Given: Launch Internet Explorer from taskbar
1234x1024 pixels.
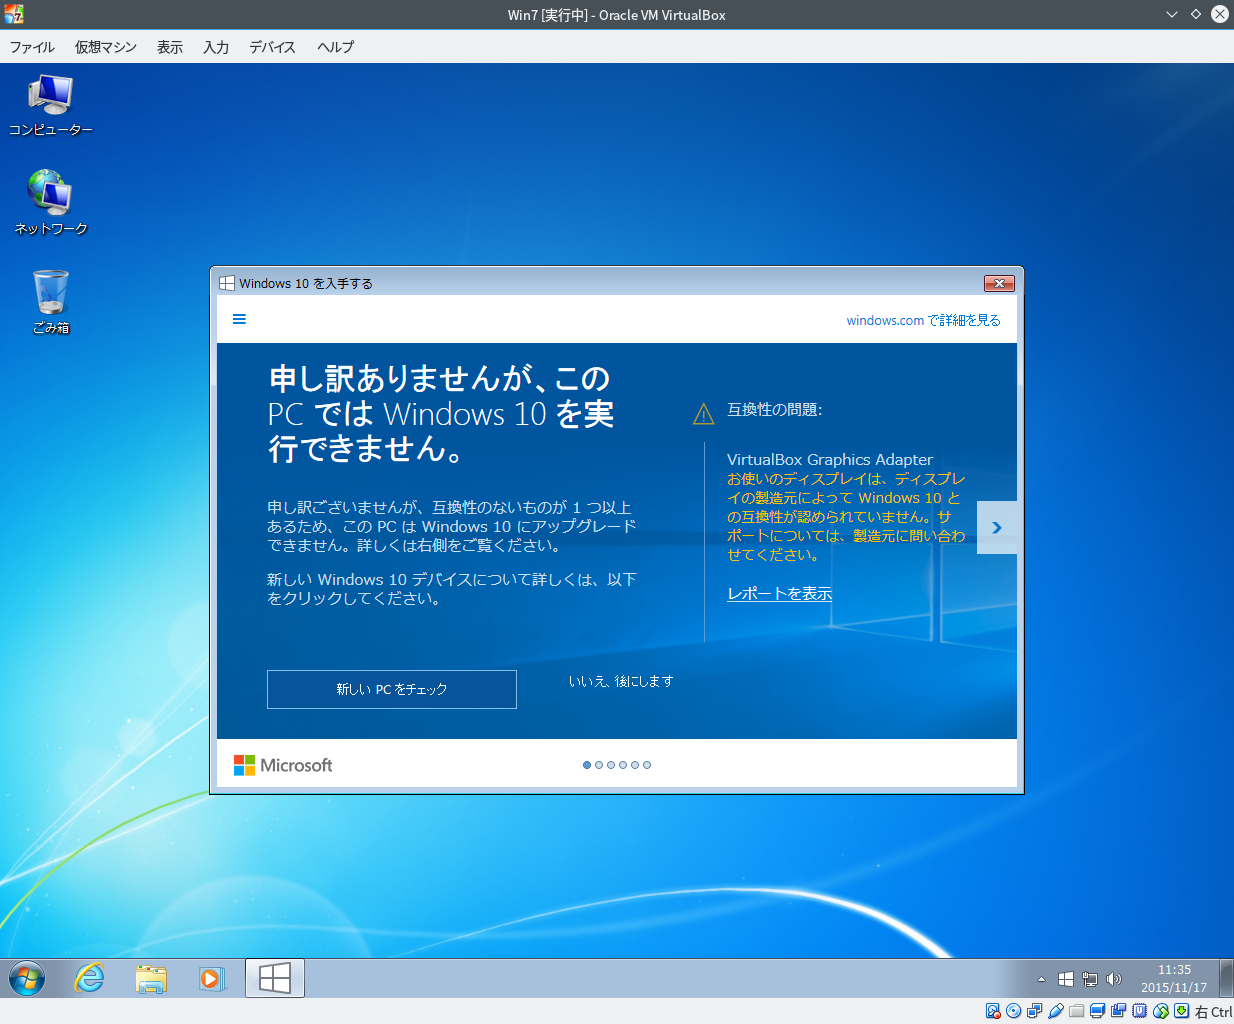Looking at the screenshot, I should pos(89,978).
